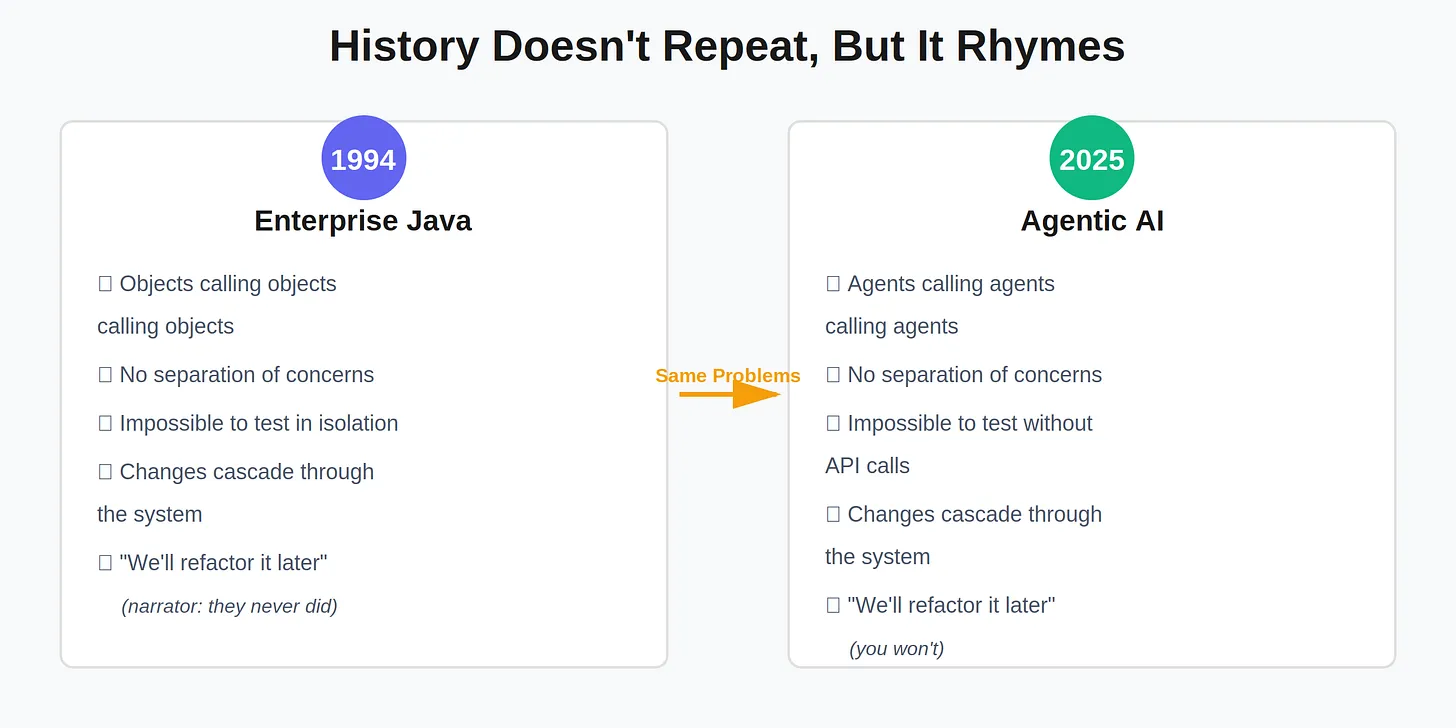The height and width of the screenshot is (728, 1456).
Task: Click the purple 1994 circle badge
Action: (x=363, y=158)
